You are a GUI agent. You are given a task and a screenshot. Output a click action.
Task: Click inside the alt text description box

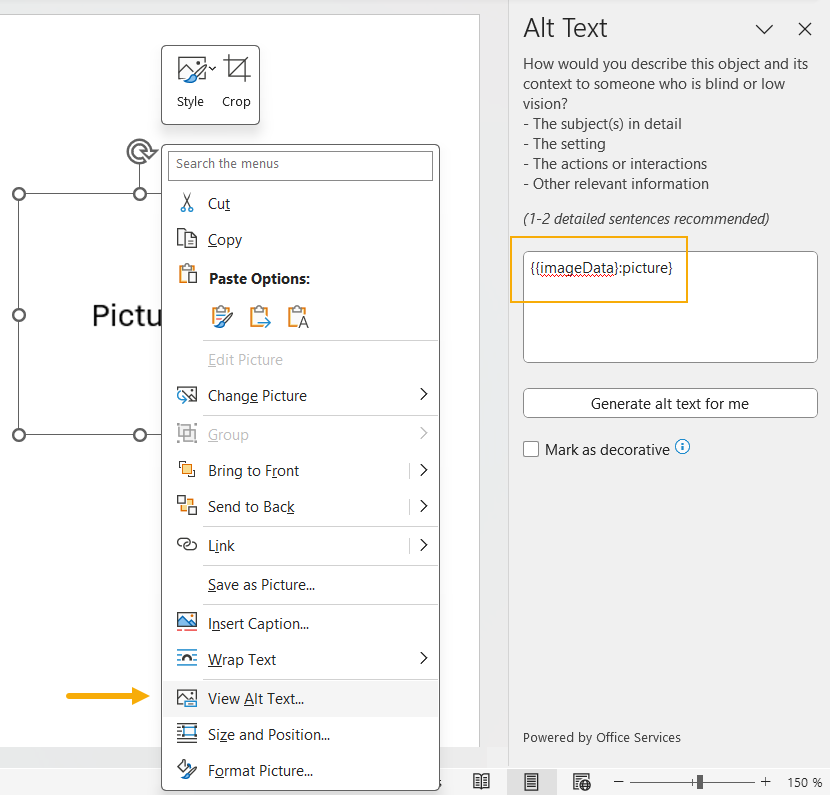coord(670,307)
